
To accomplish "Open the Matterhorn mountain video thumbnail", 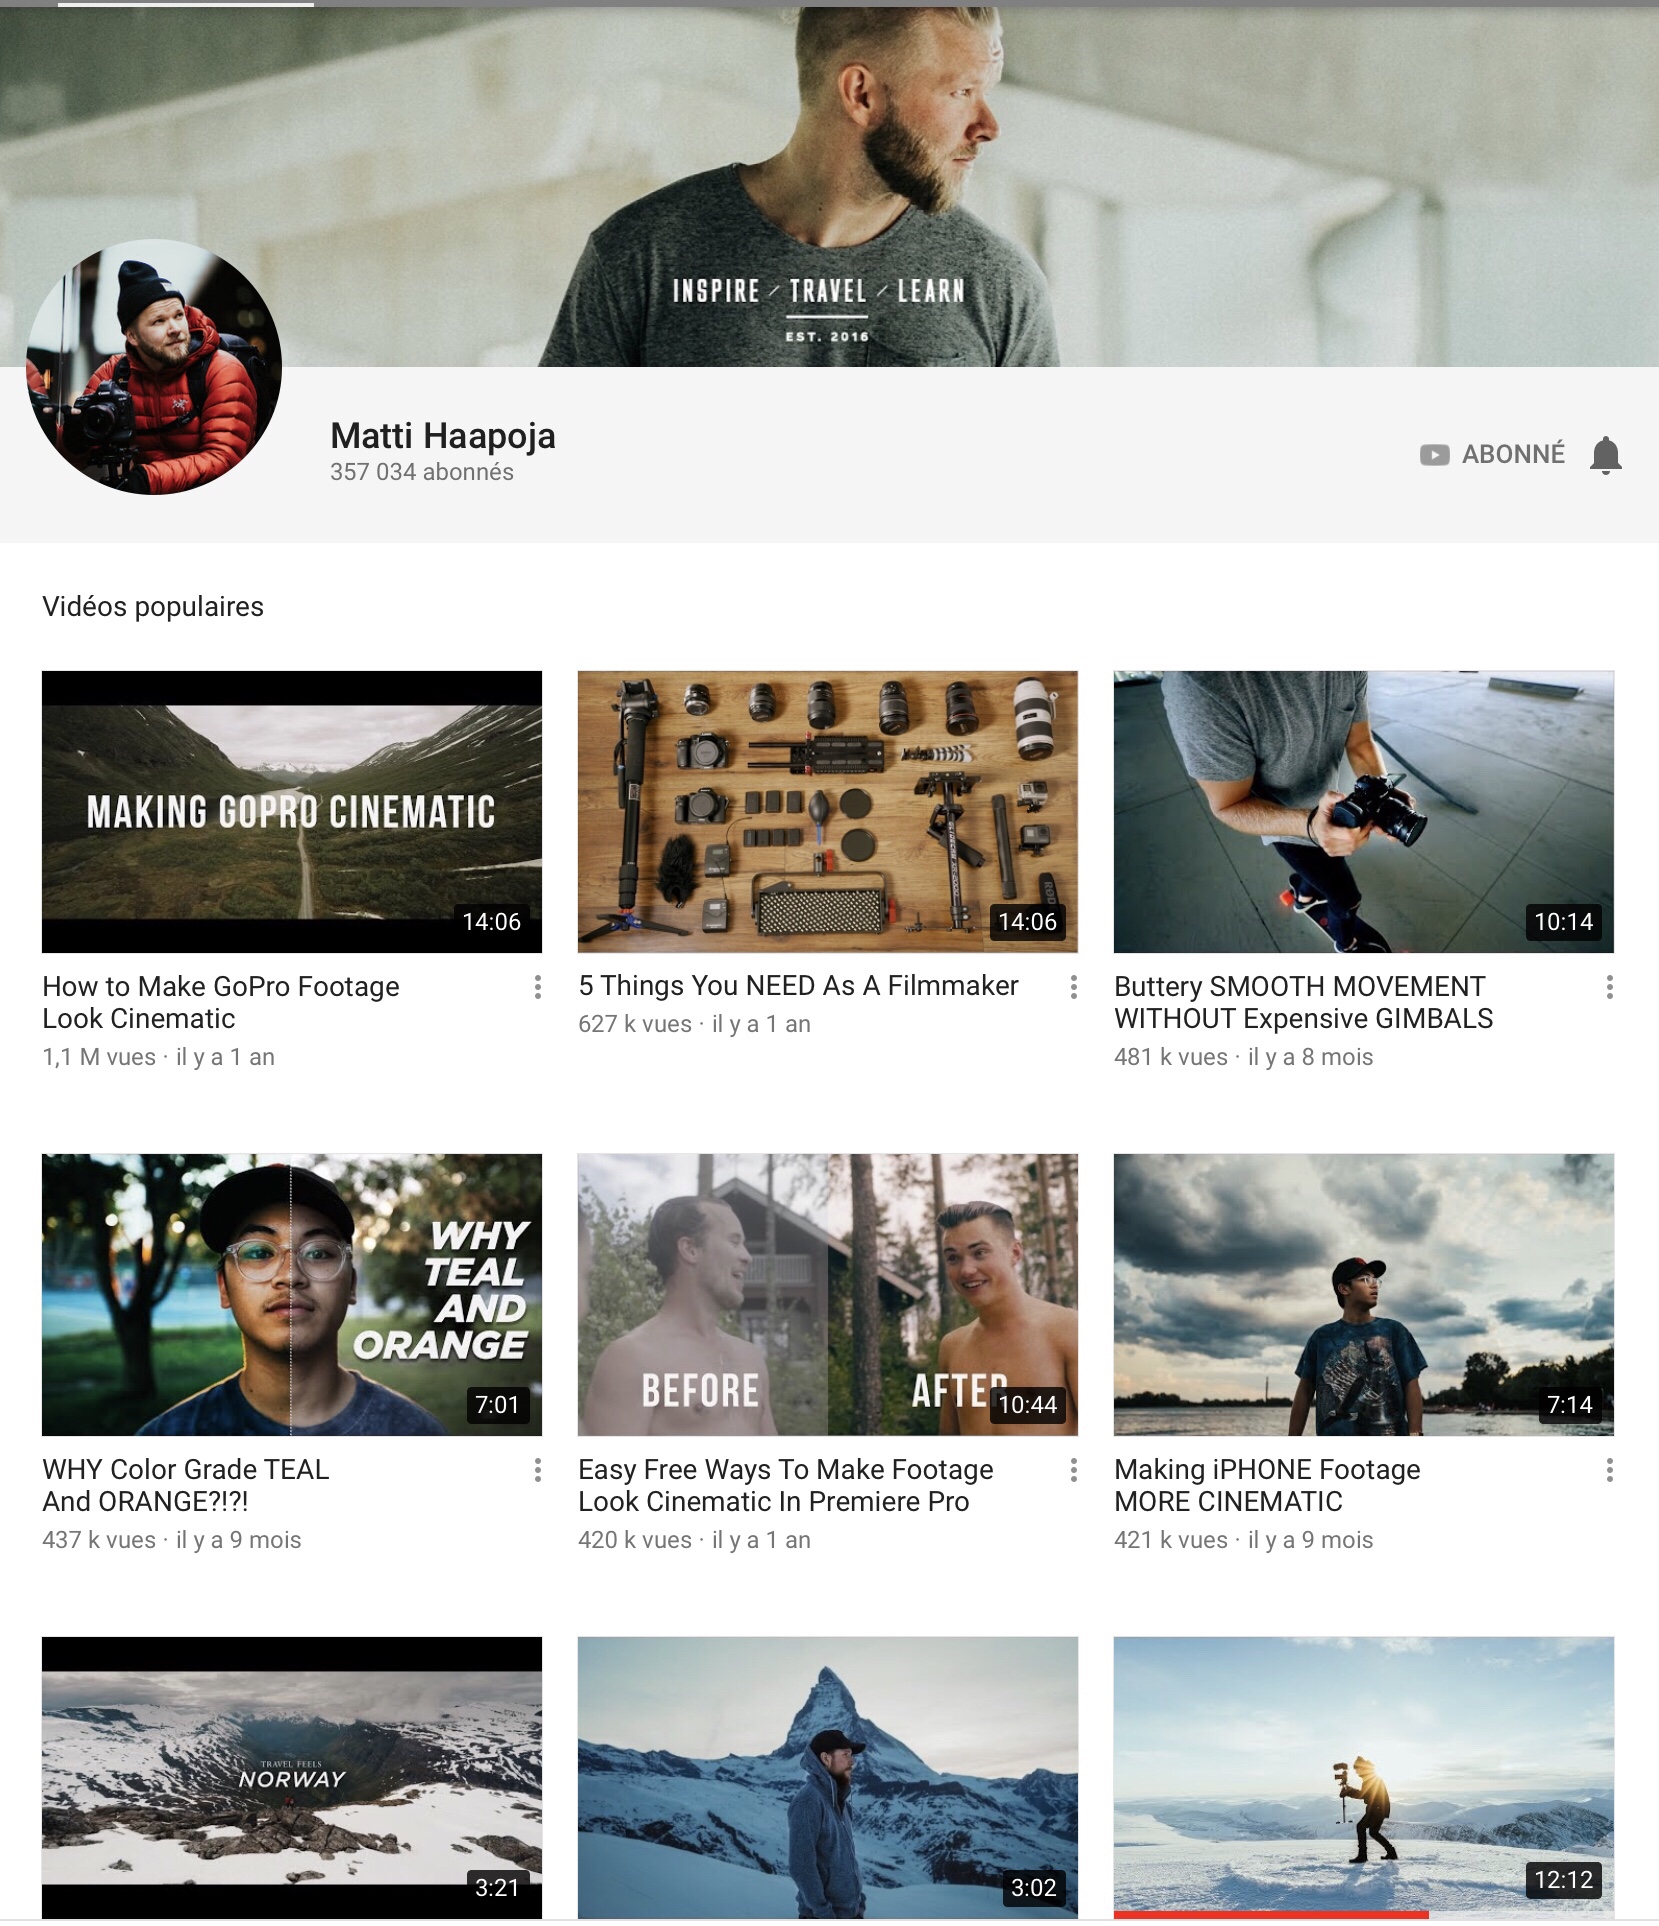I will [x=827, y=1777].
